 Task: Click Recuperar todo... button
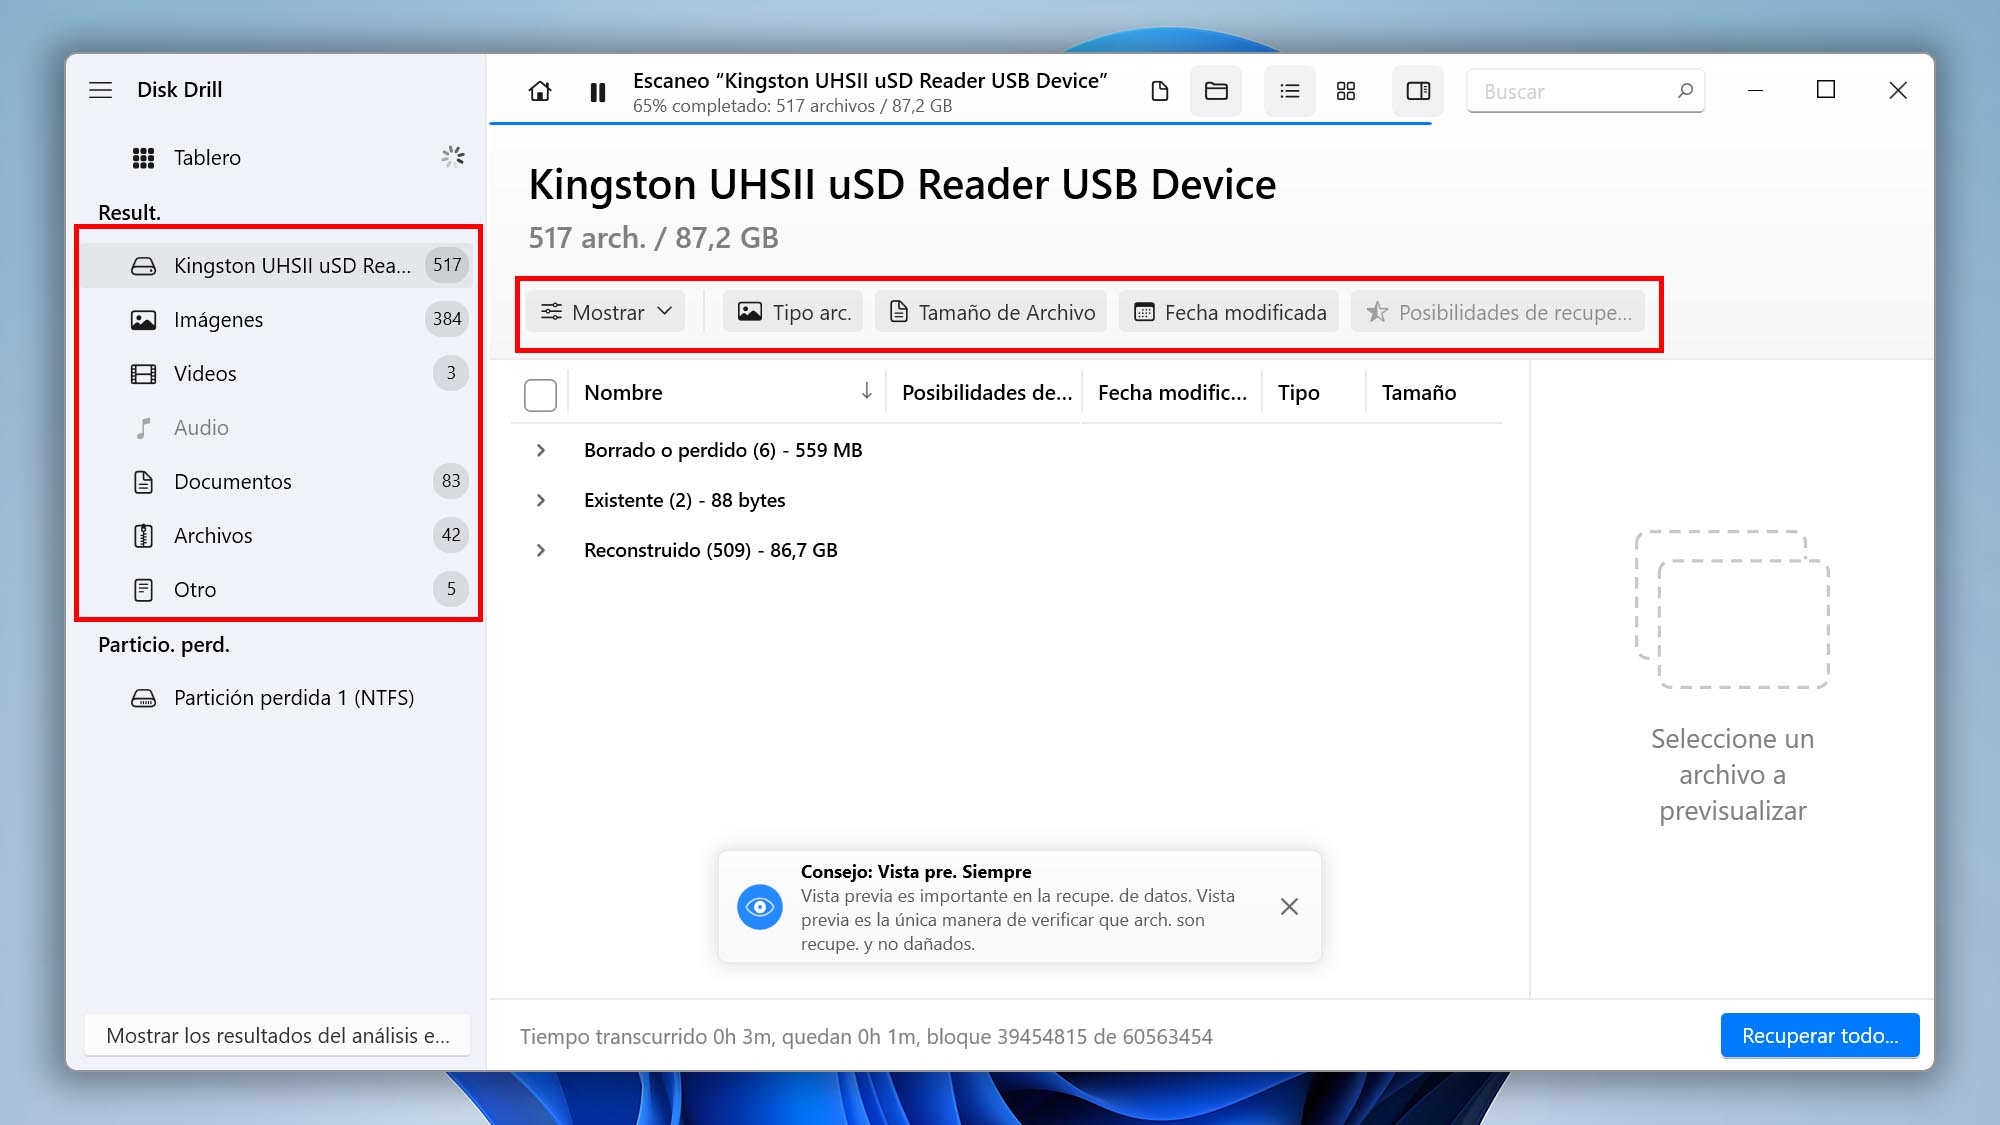click(1820, 1035)
